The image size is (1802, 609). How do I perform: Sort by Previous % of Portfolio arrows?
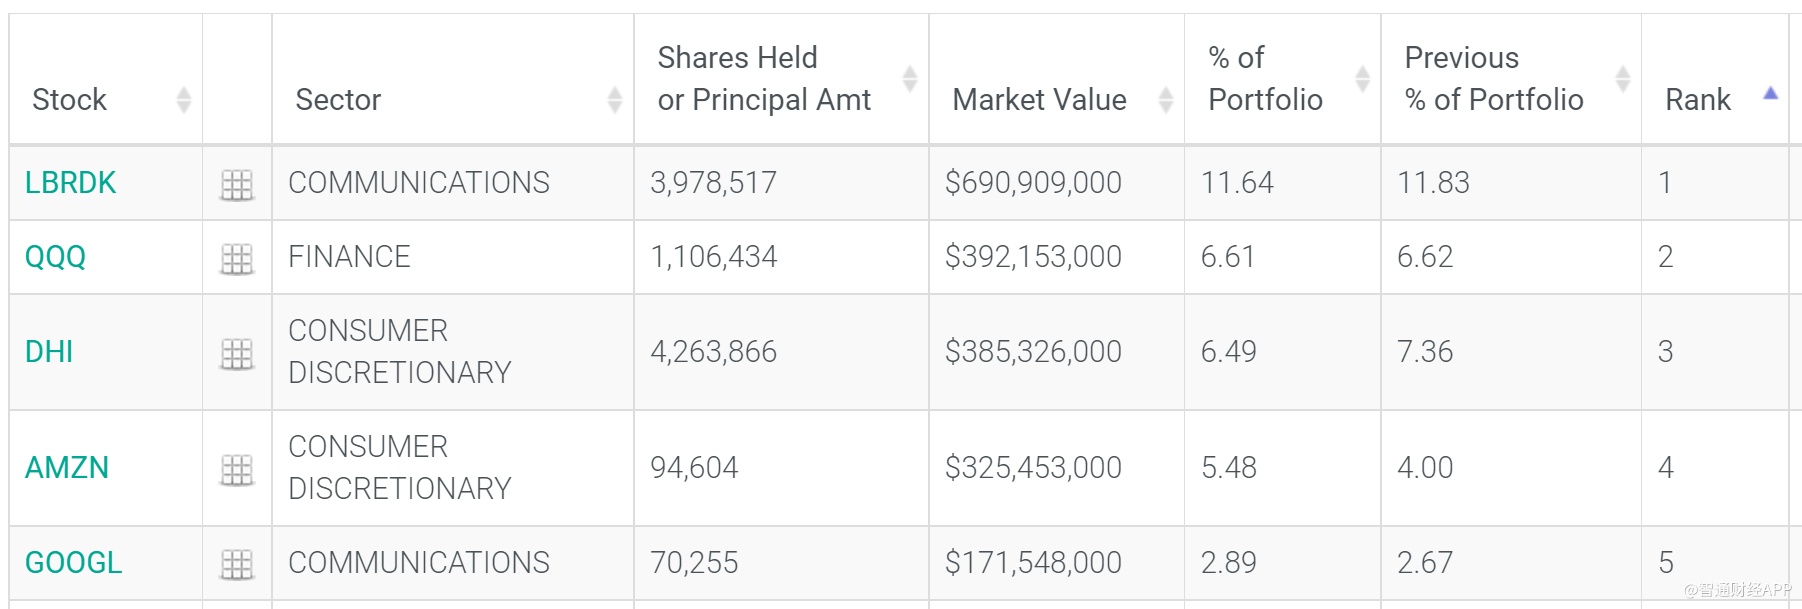tap(1622, 79)
